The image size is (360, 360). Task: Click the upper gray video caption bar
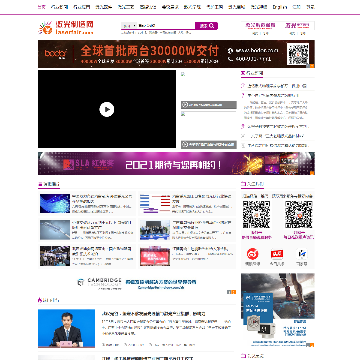coord(209,105)
